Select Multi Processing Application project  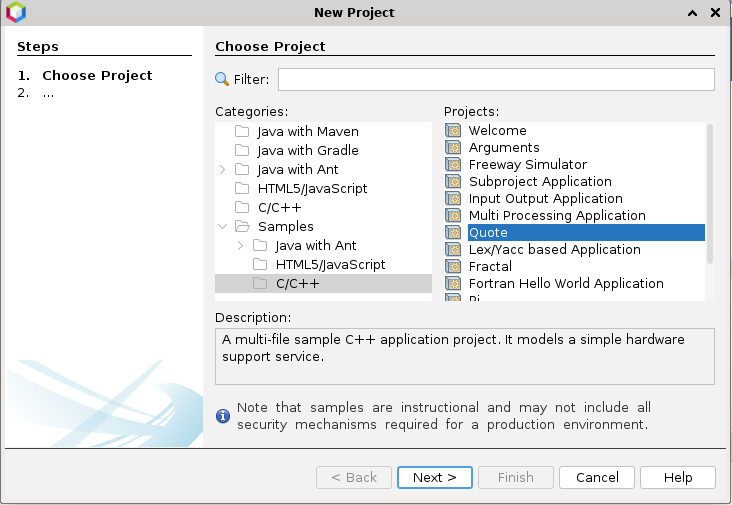tap(556, 216)
